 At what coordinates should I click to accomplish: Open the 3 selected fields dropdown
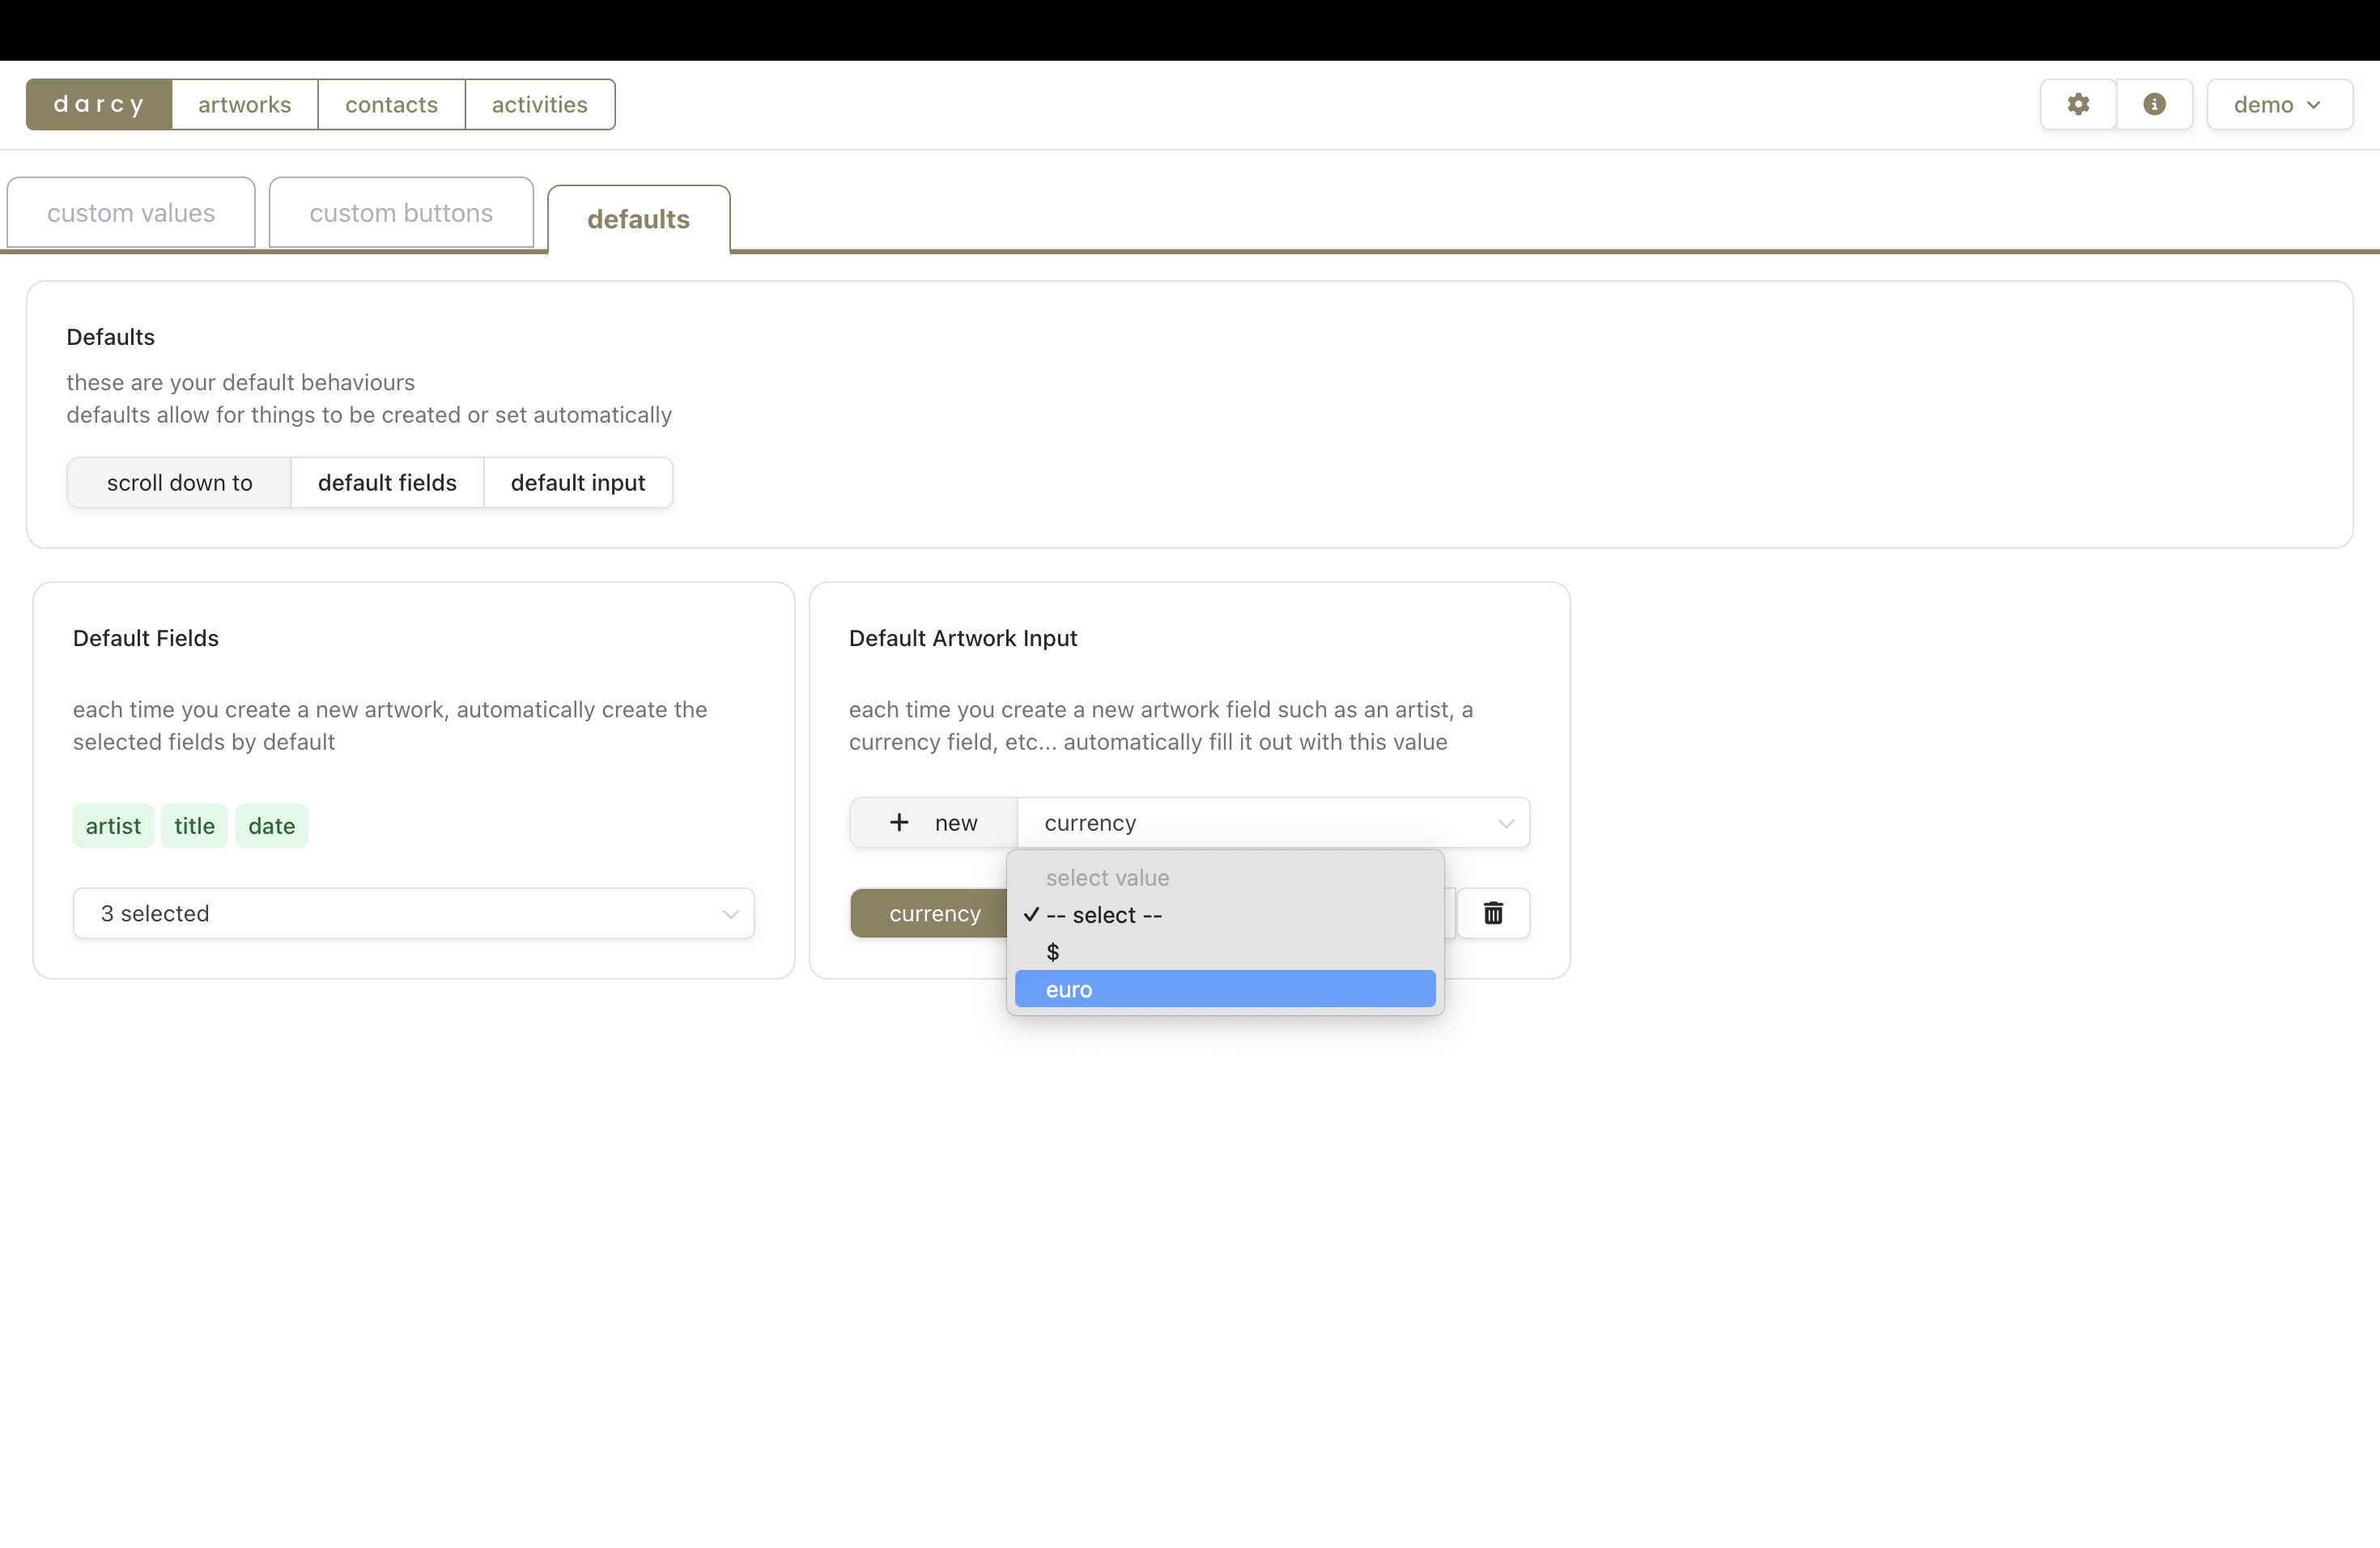click(413, 913)
